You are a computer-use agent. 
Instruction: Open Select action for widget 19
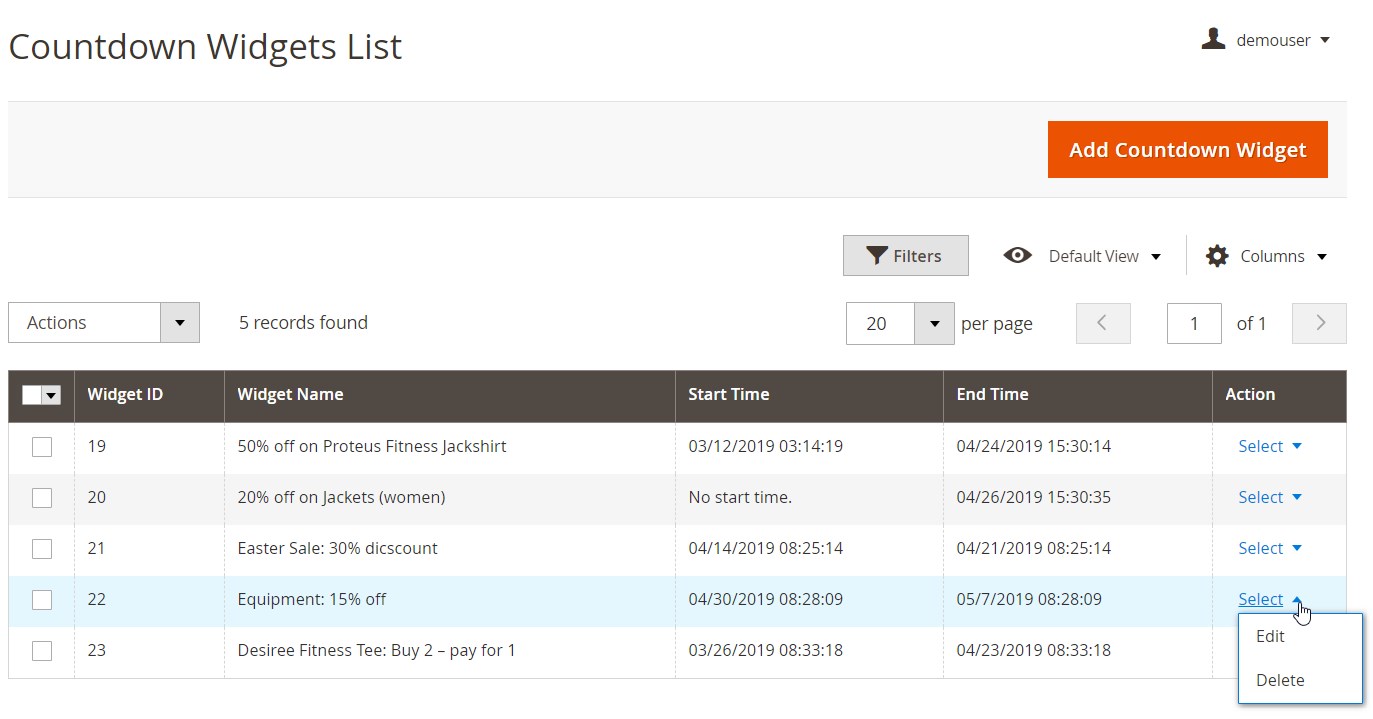(x=1270, y=446)
